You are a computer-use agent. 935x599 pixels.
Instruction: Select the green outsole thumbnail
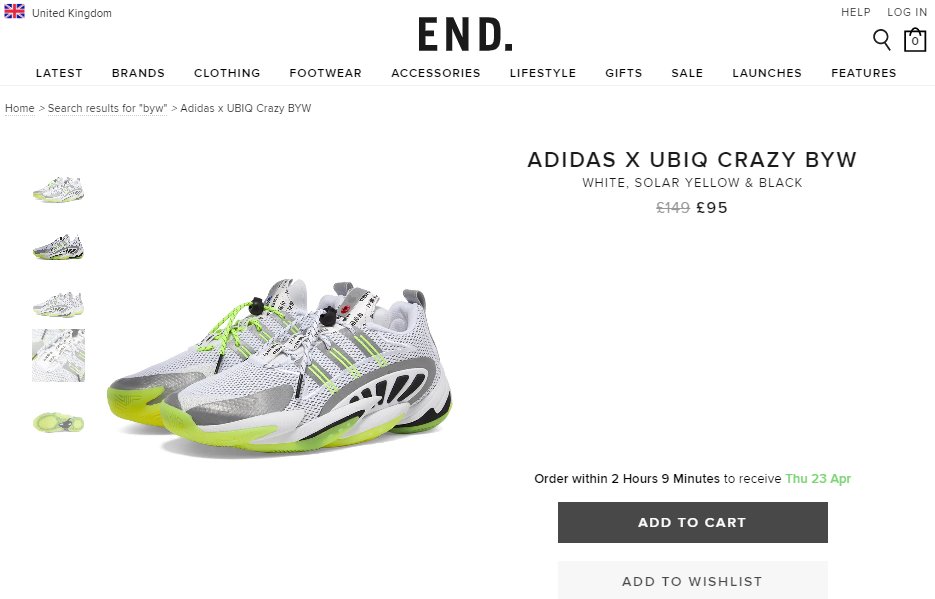(x=58, y=422)
